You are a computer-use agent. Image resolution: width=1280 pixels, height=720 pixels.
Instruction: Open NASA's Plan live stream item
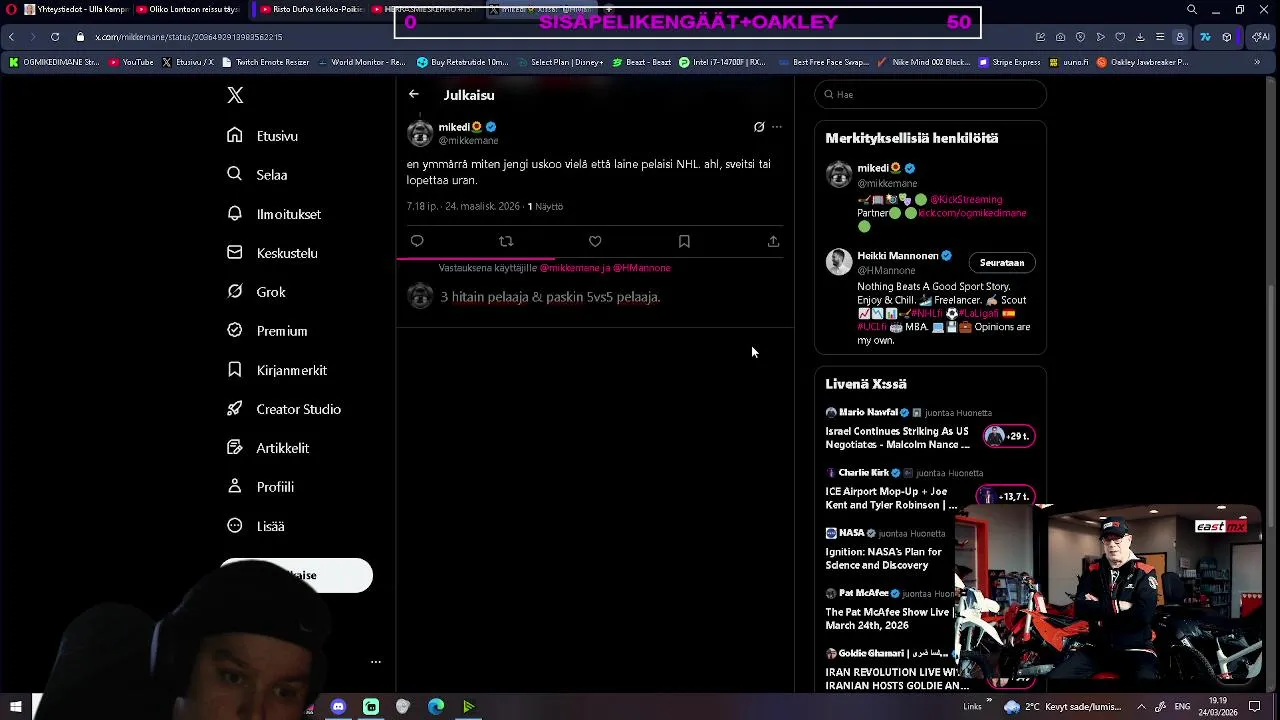pyautogui.click(x=884, y=558)
